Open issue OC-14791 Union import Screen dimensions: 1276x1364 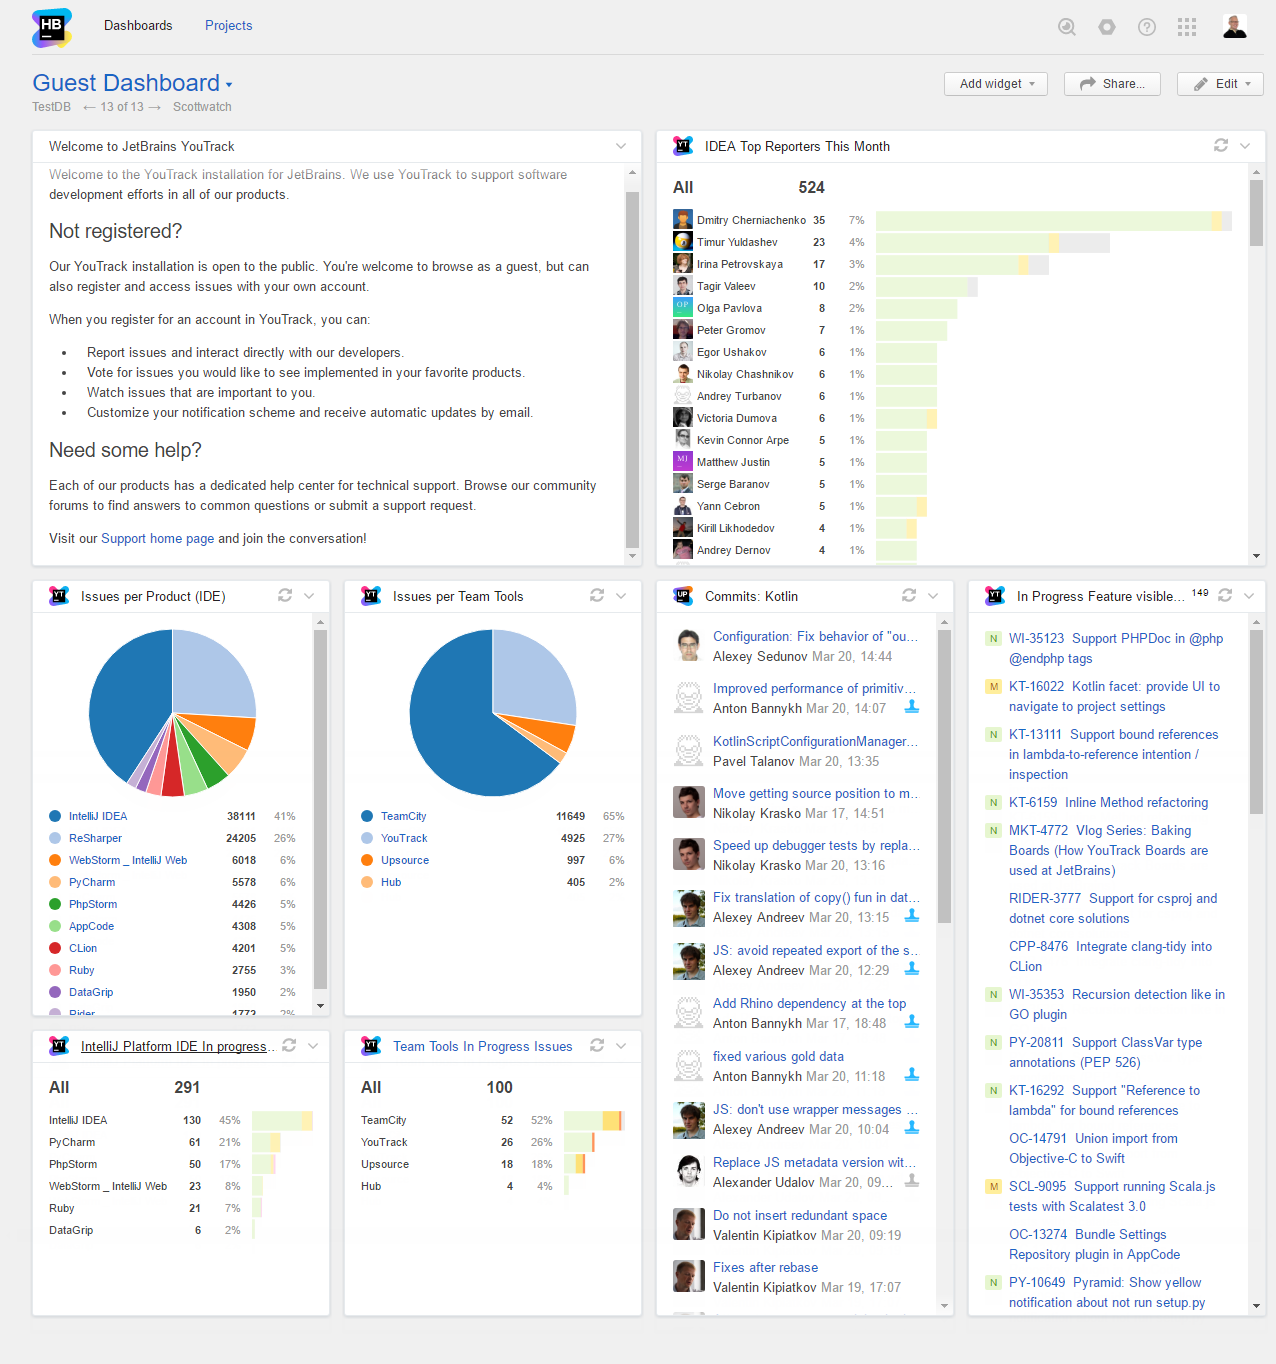(1093, 1148)
